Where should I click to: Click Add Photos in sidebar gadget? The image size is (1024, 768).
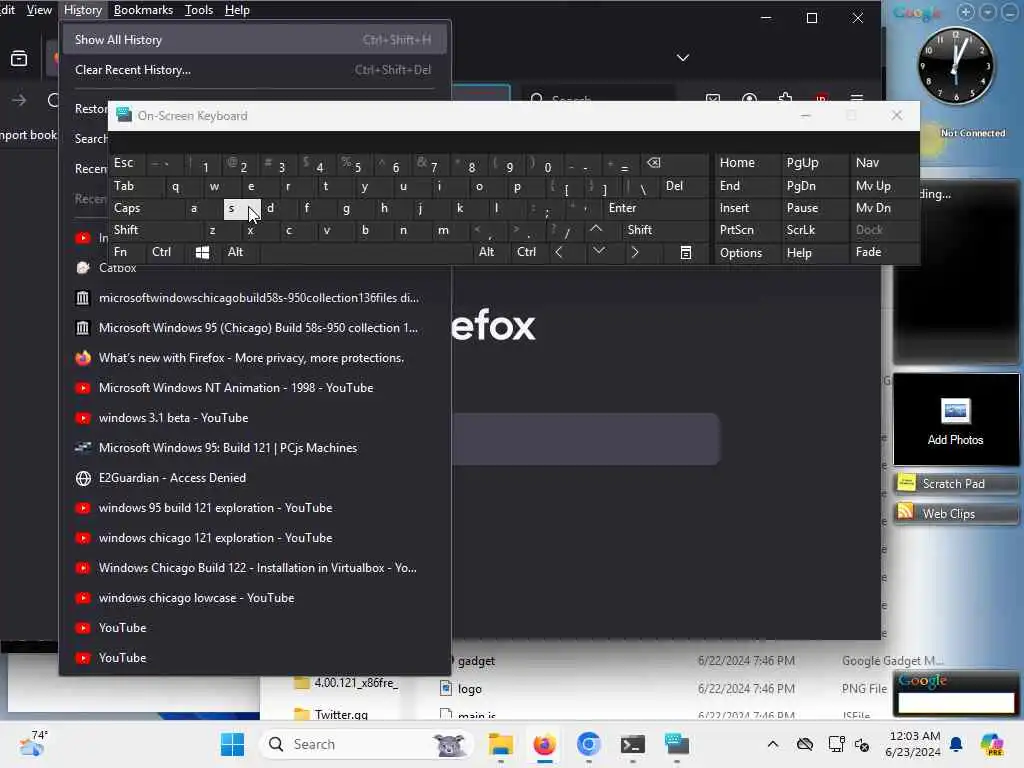[x=955, y=421]
